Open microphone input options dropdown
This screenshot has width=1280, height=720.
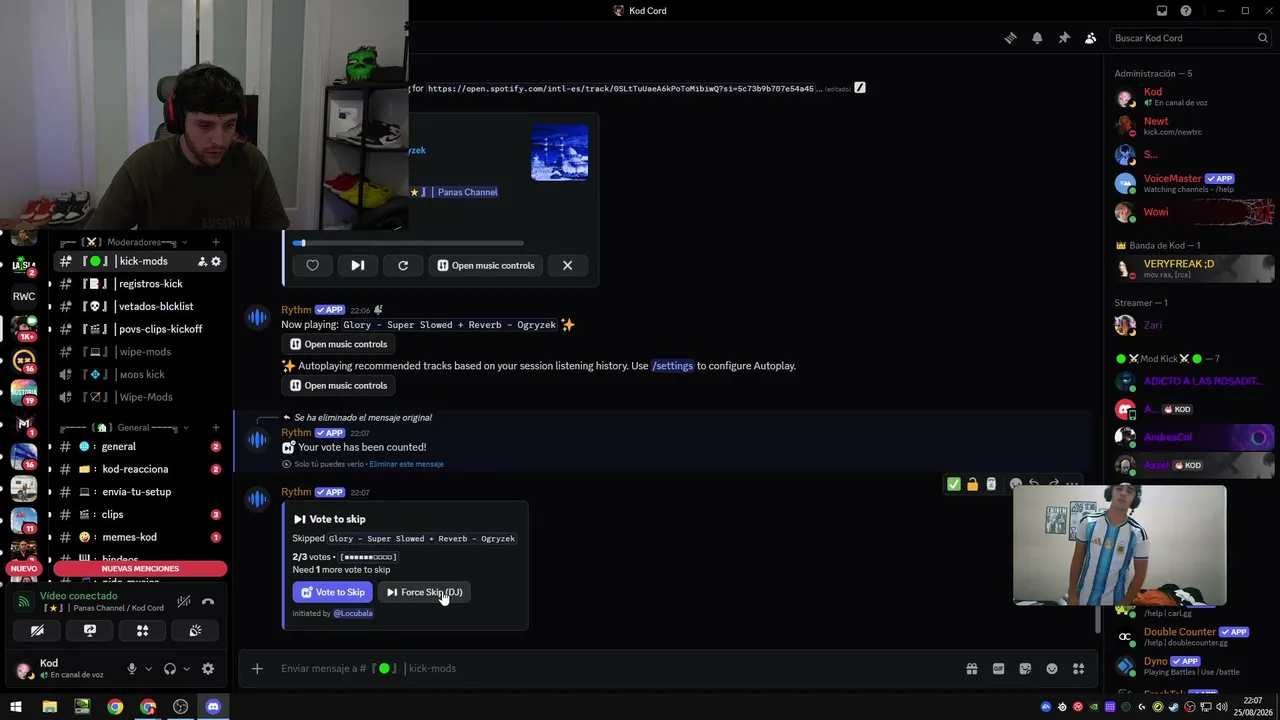tap(148, 669)
